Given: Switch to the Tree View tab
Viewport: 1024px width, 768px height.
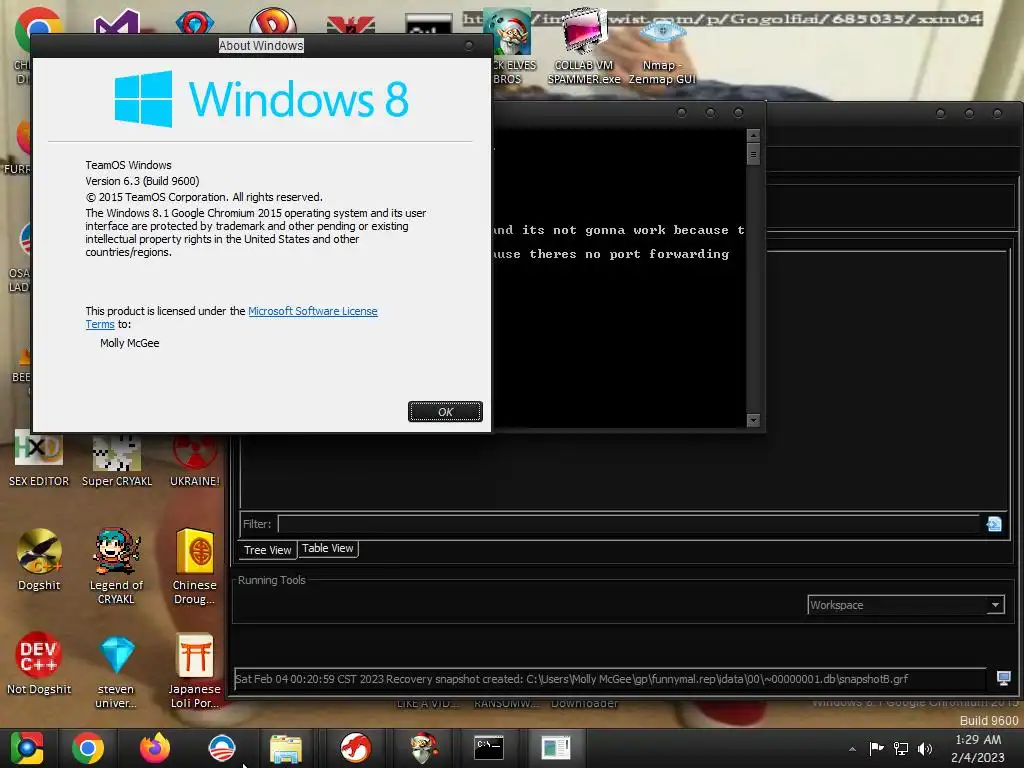Looking at the screenshot, I should click(x=267, y=550).
